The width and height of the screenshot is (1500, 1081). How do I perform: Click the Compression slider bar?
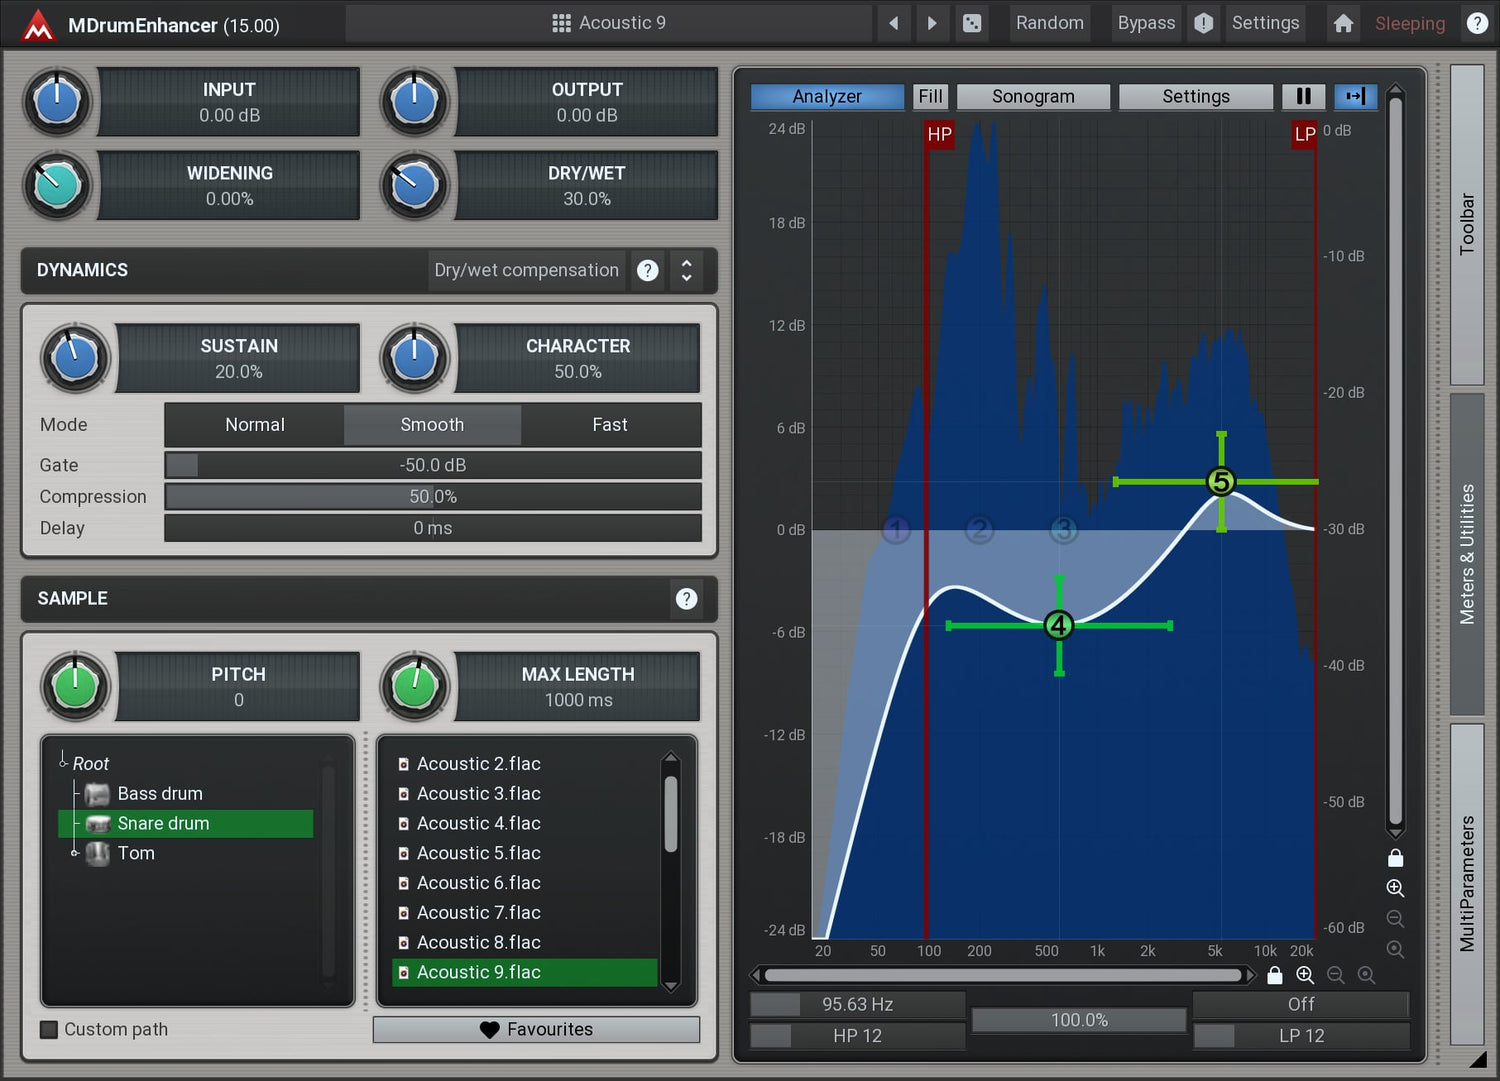pyautogui.click(x=432, y=497)
